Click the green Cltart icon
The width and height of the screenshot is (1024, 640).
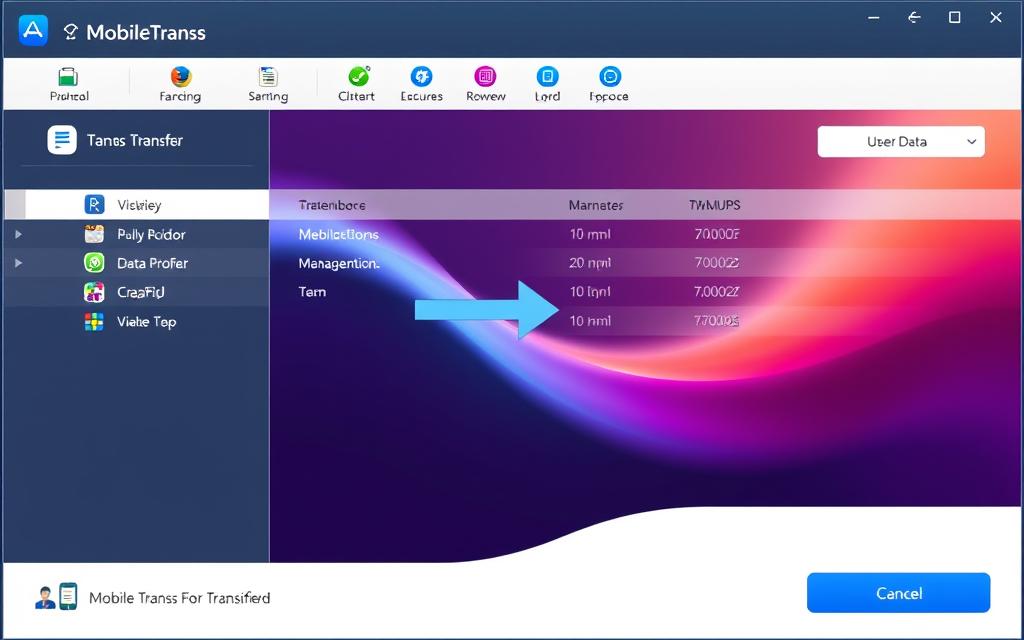(357, 78)
